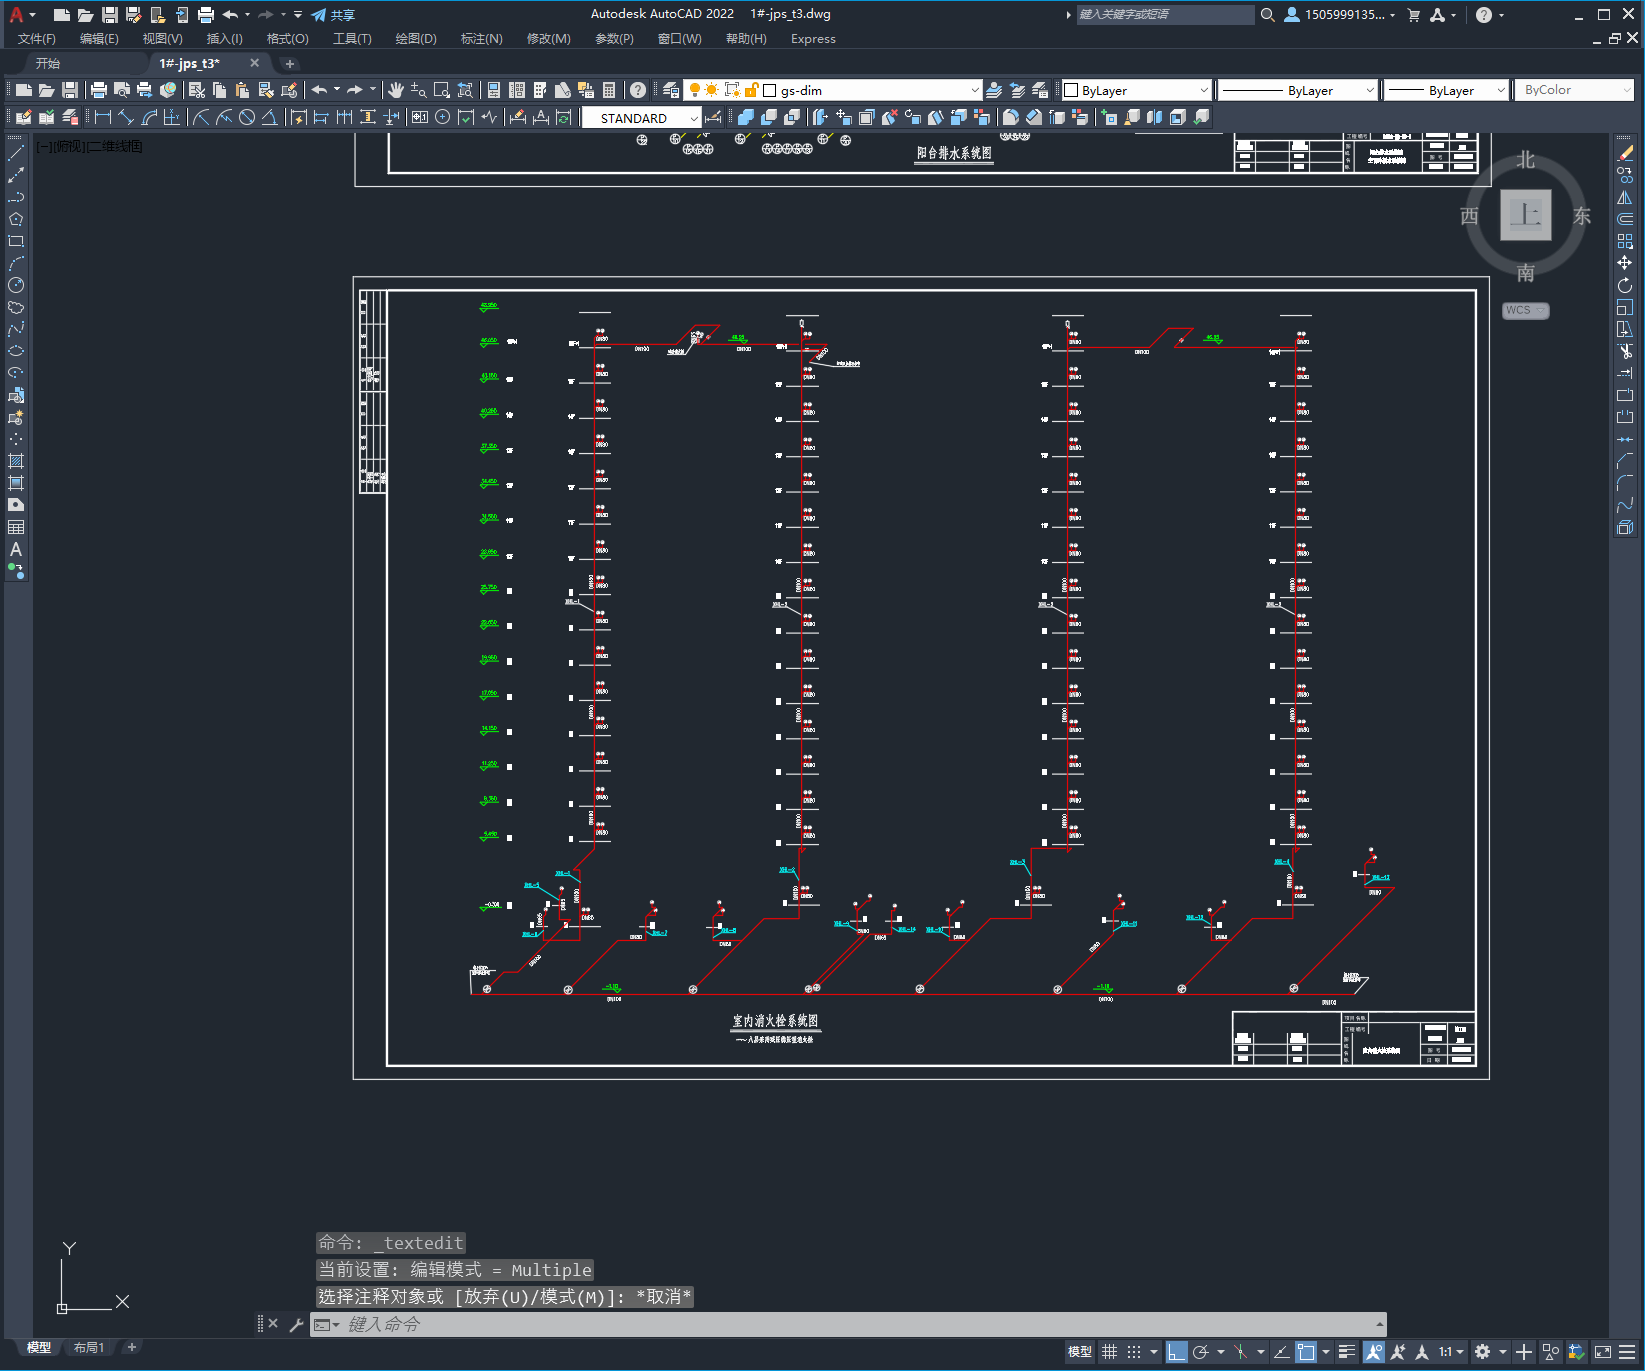Click the Plot printer icon
Viewport: 1645px width, 1371px height.
[x=99, y=90]
